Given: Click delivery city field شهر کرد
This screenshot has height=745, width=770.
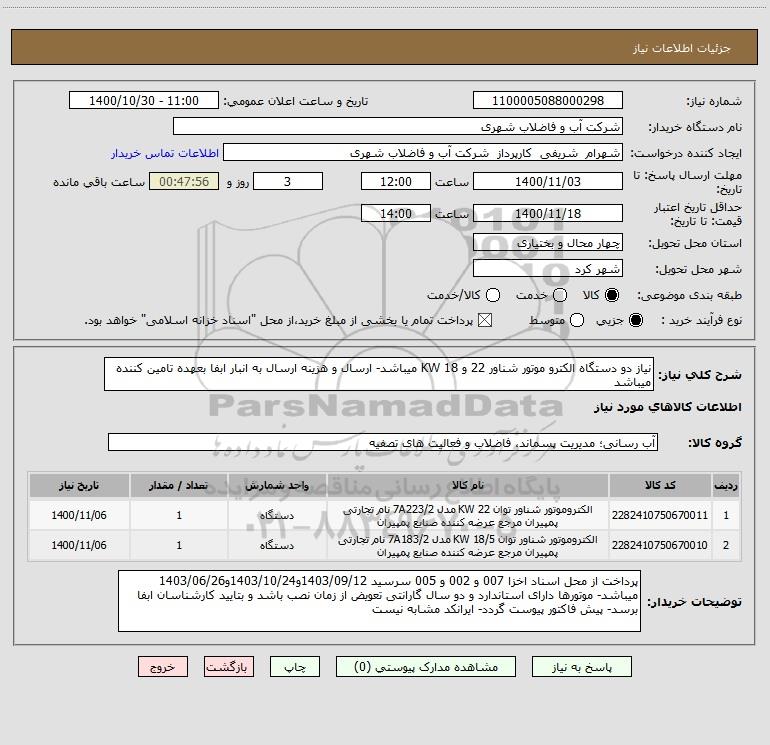Looking at the screenshot, I should click(x=548, y=269).
